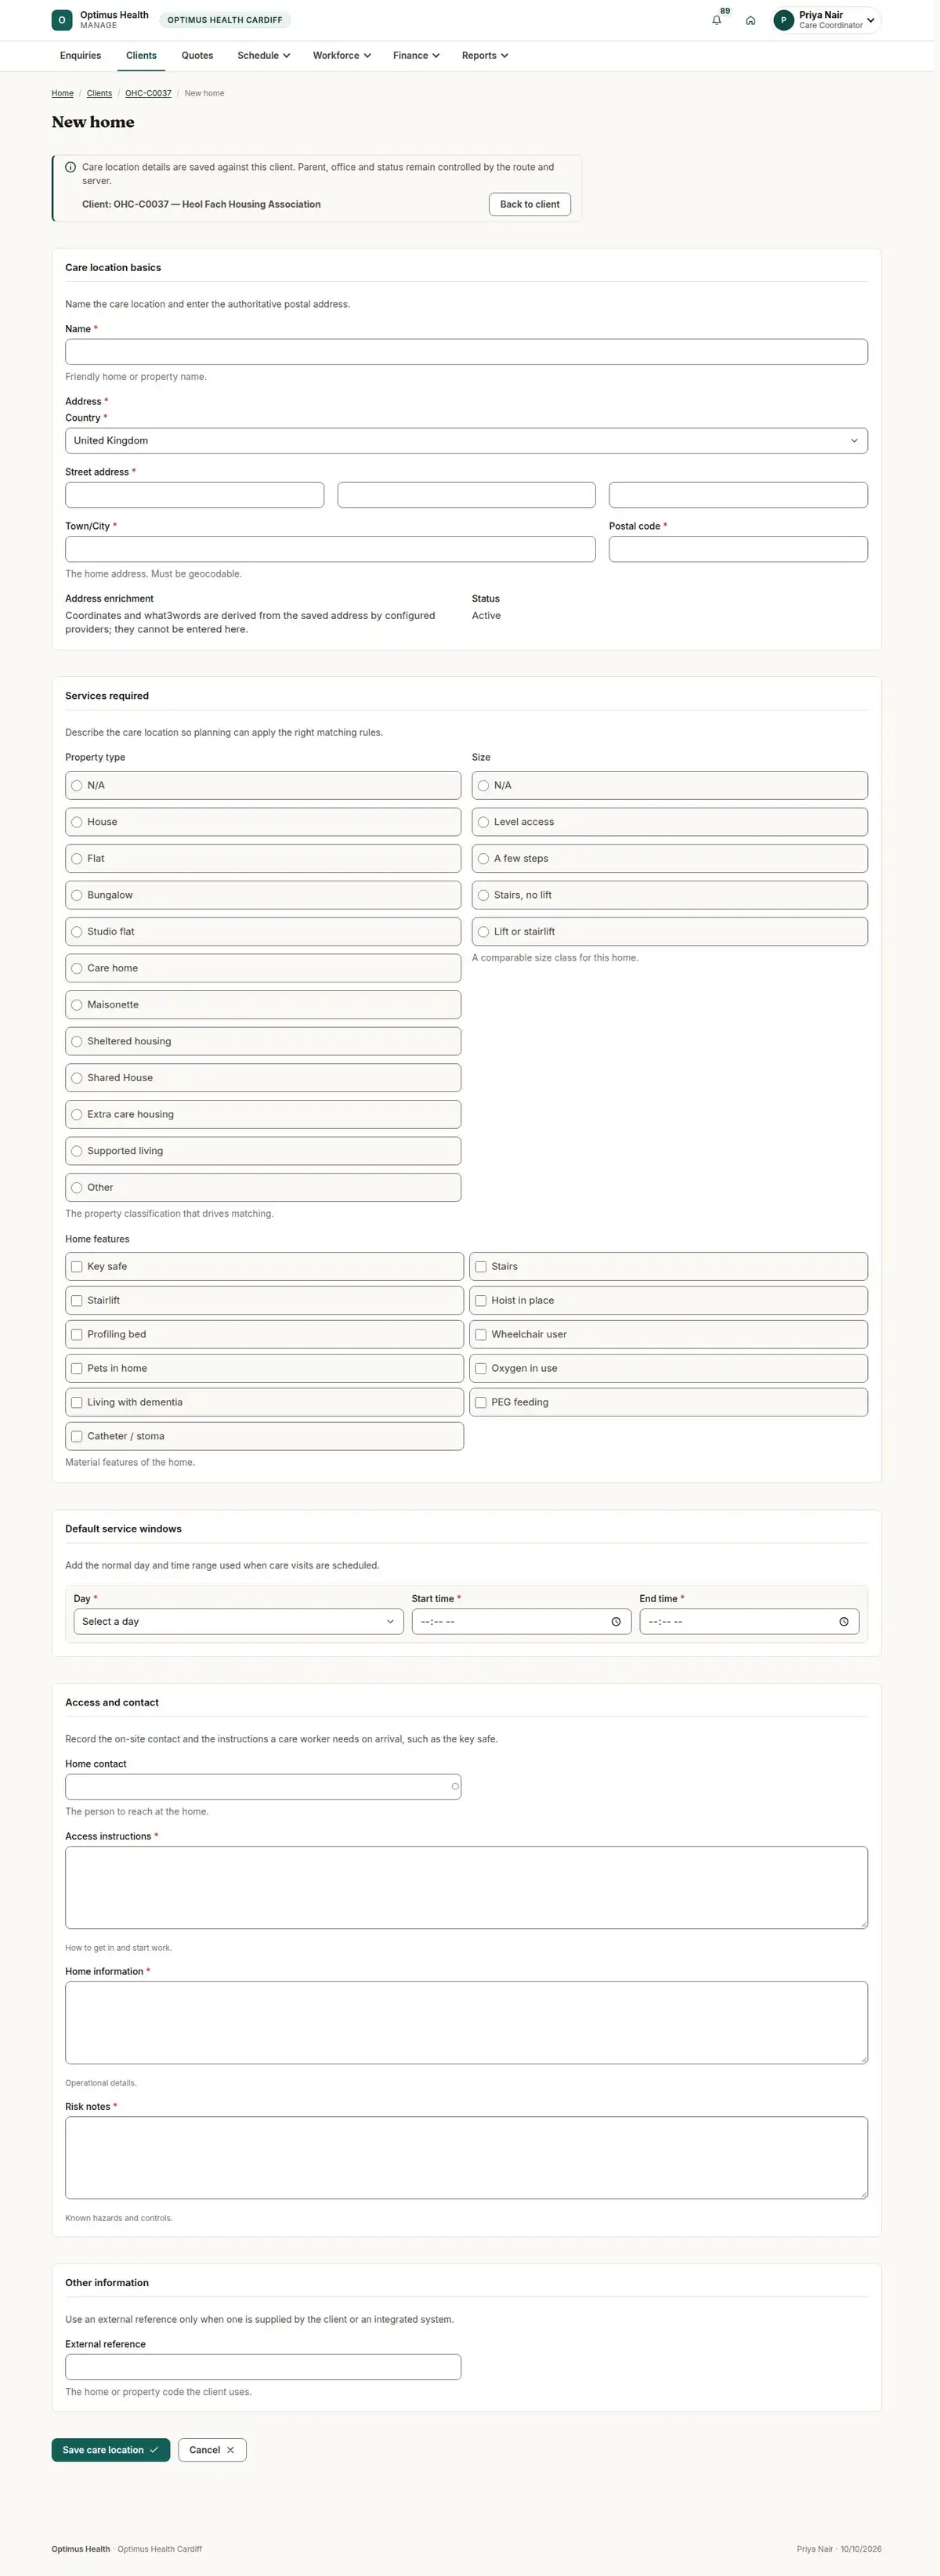This screenshot has height=2576, width=940.
Task: Open the Priya Nair user menu chevron
Action: tap(871, 20)
